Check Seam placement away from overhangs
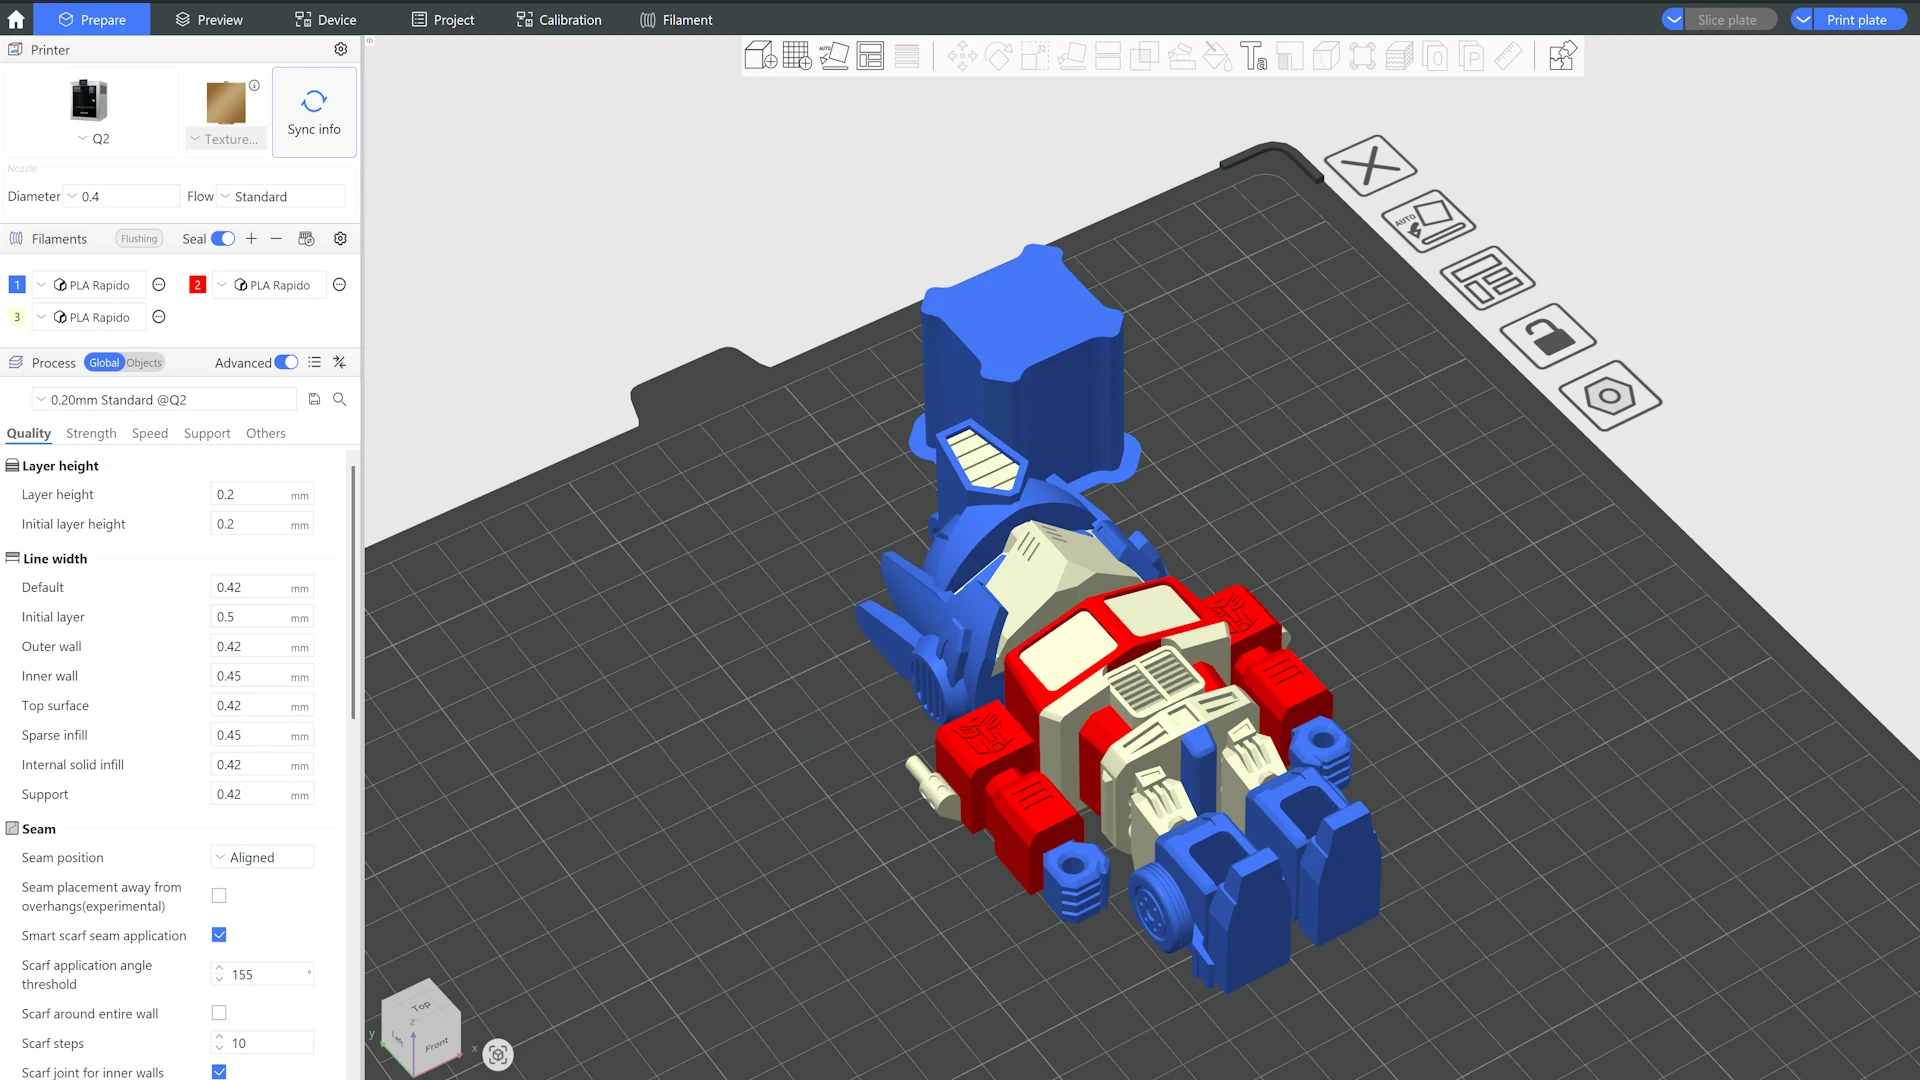The height and width of the screenshot is (1080, 1920). click(219, 896)
